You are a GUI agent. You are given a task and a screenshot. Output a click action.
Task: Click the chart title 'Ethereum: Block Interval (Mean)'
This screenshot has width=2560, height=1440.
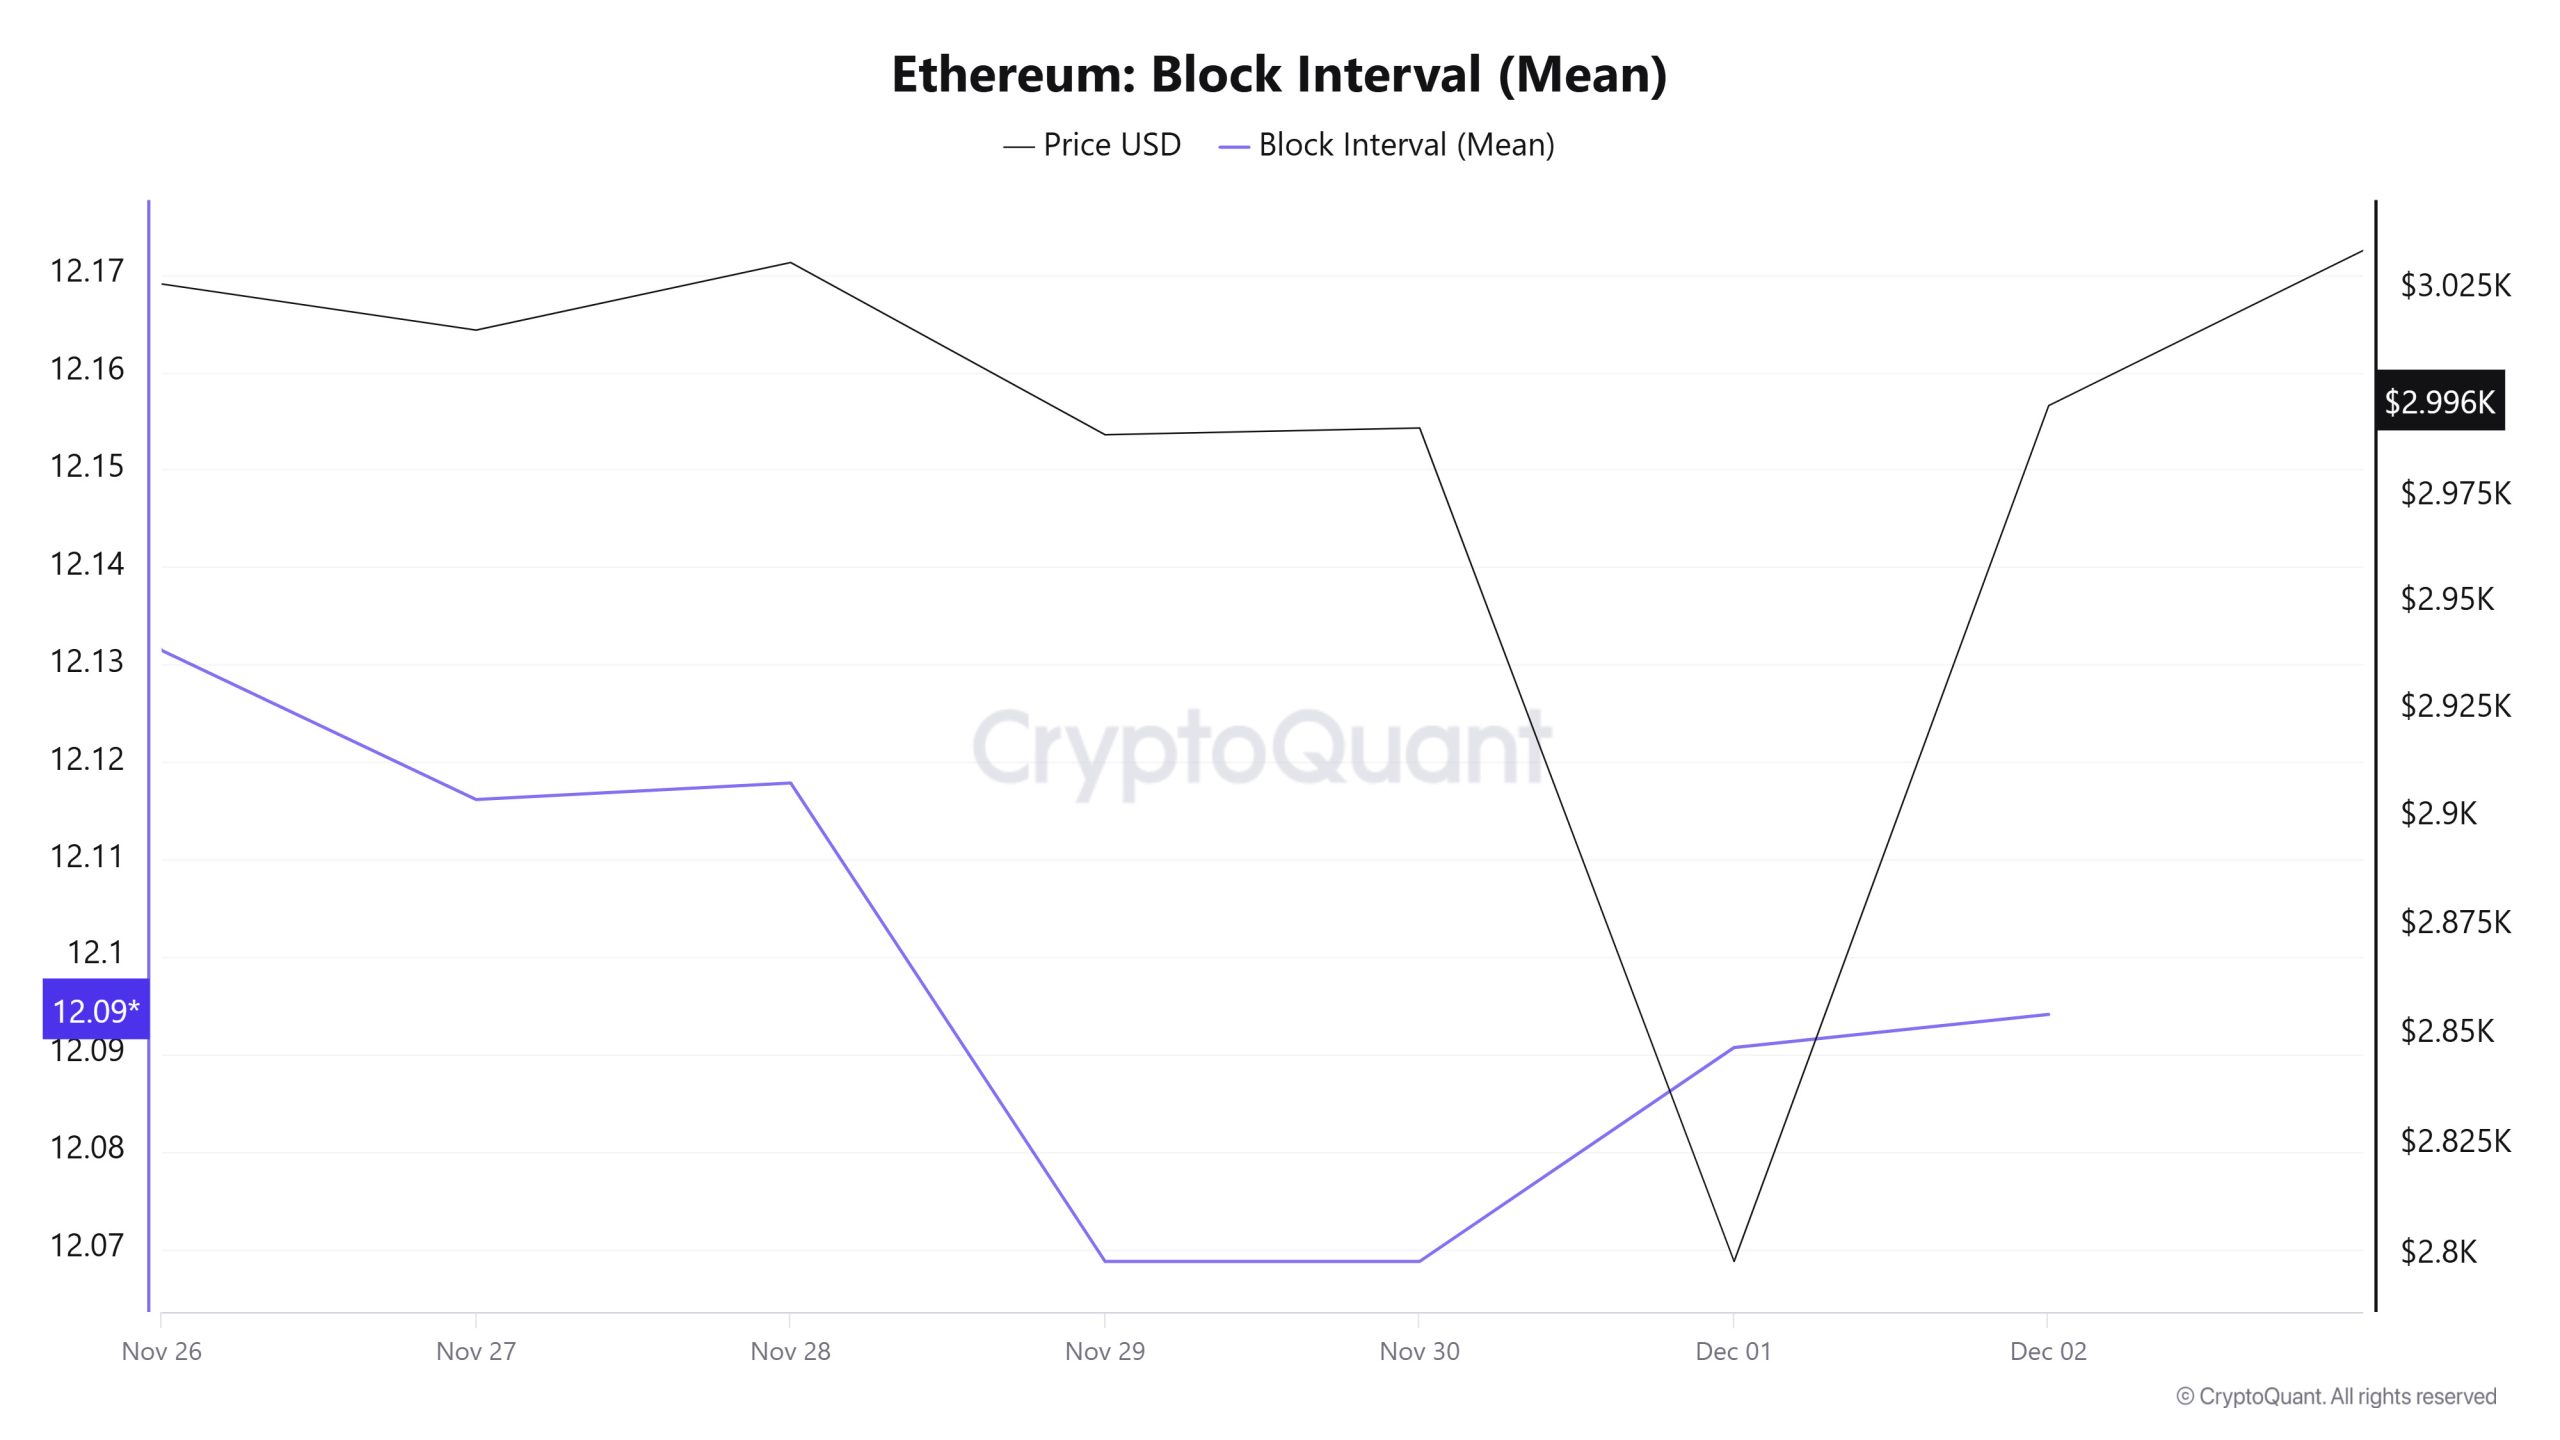tap(1279, 75)
